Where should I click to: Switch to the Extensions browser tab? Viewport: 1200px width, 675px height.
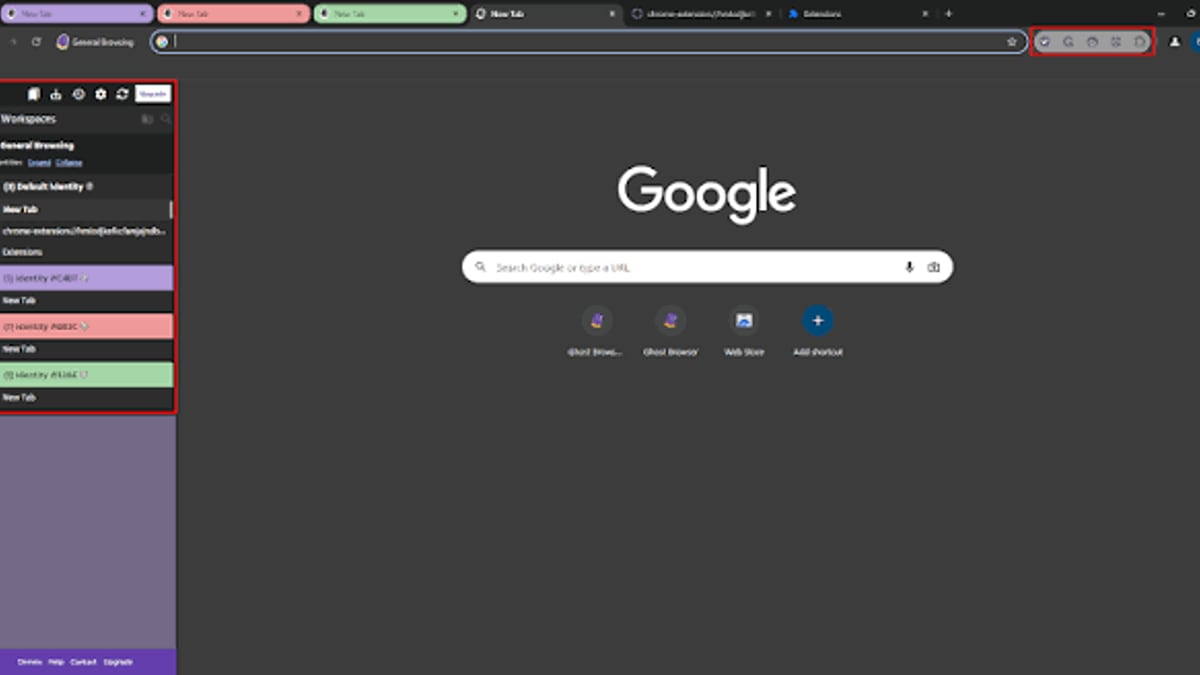[857, 14]
